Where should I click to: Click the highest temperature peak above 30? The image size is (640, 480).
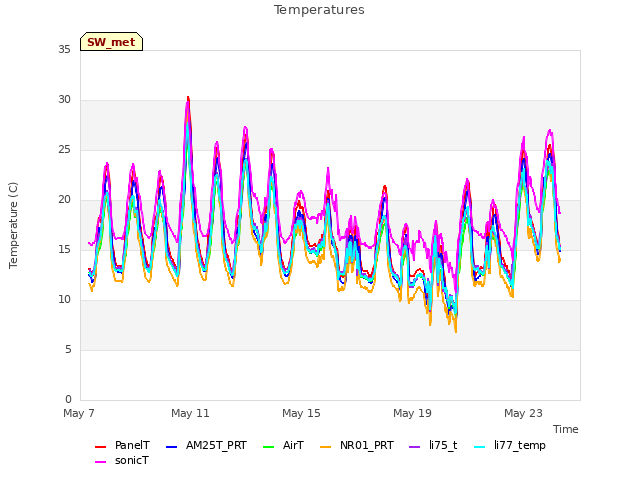pos(188,98)
